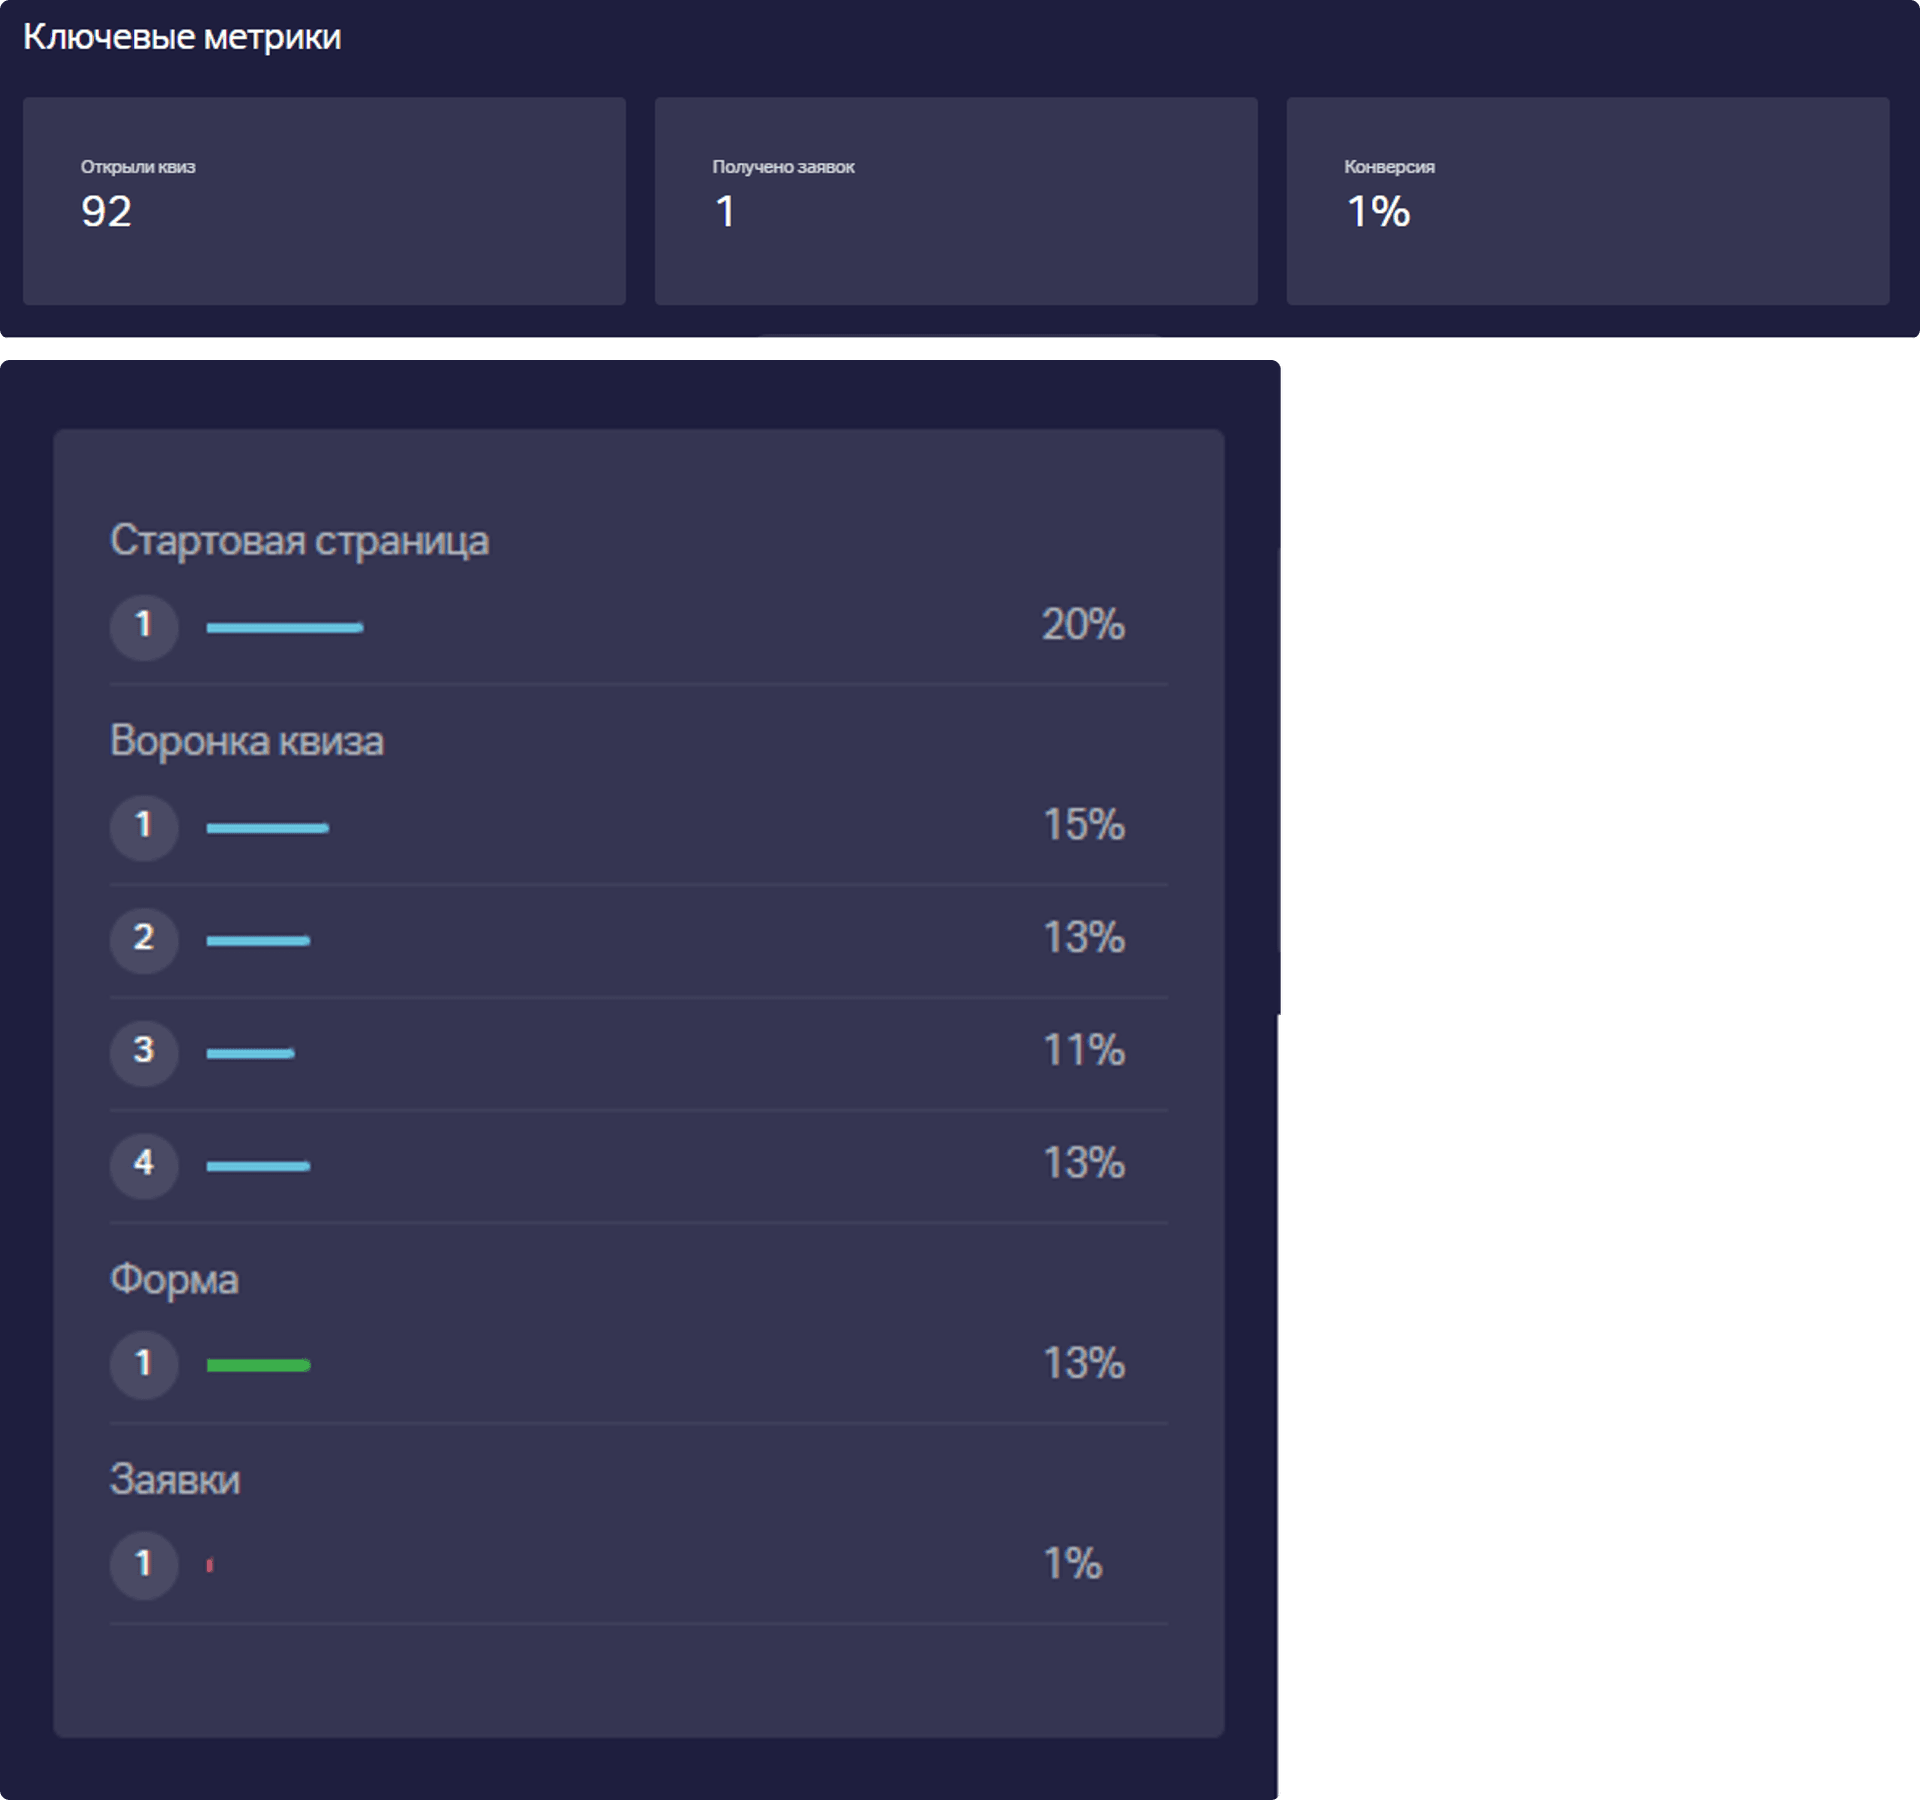1920x1800 pixels.
Task: Click step 4 badge in quiz funnel
Action: (144, 1164)
